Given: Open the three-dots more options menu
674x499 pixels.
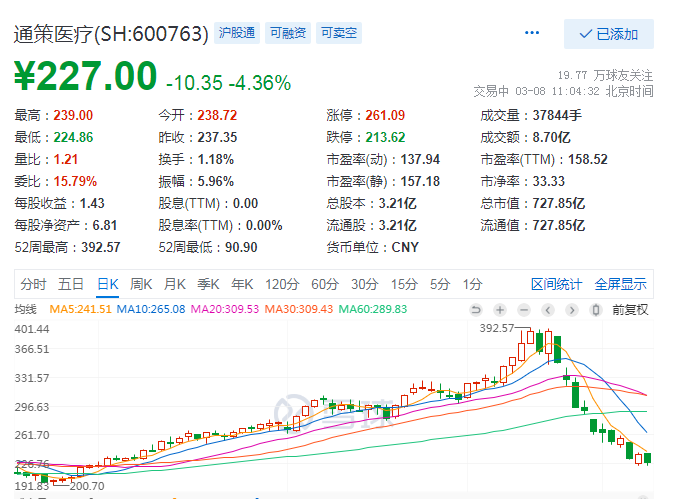Looking at the screenshot, I should (532, 33).
